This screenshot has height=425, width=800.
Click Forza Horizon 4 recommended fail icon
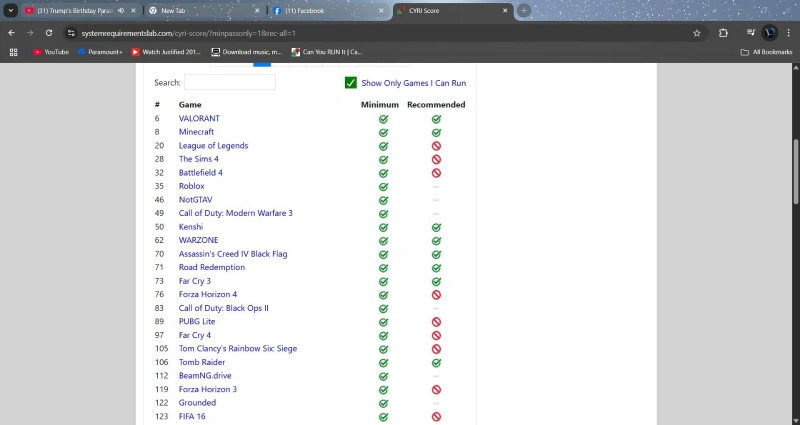click(436, 295)
